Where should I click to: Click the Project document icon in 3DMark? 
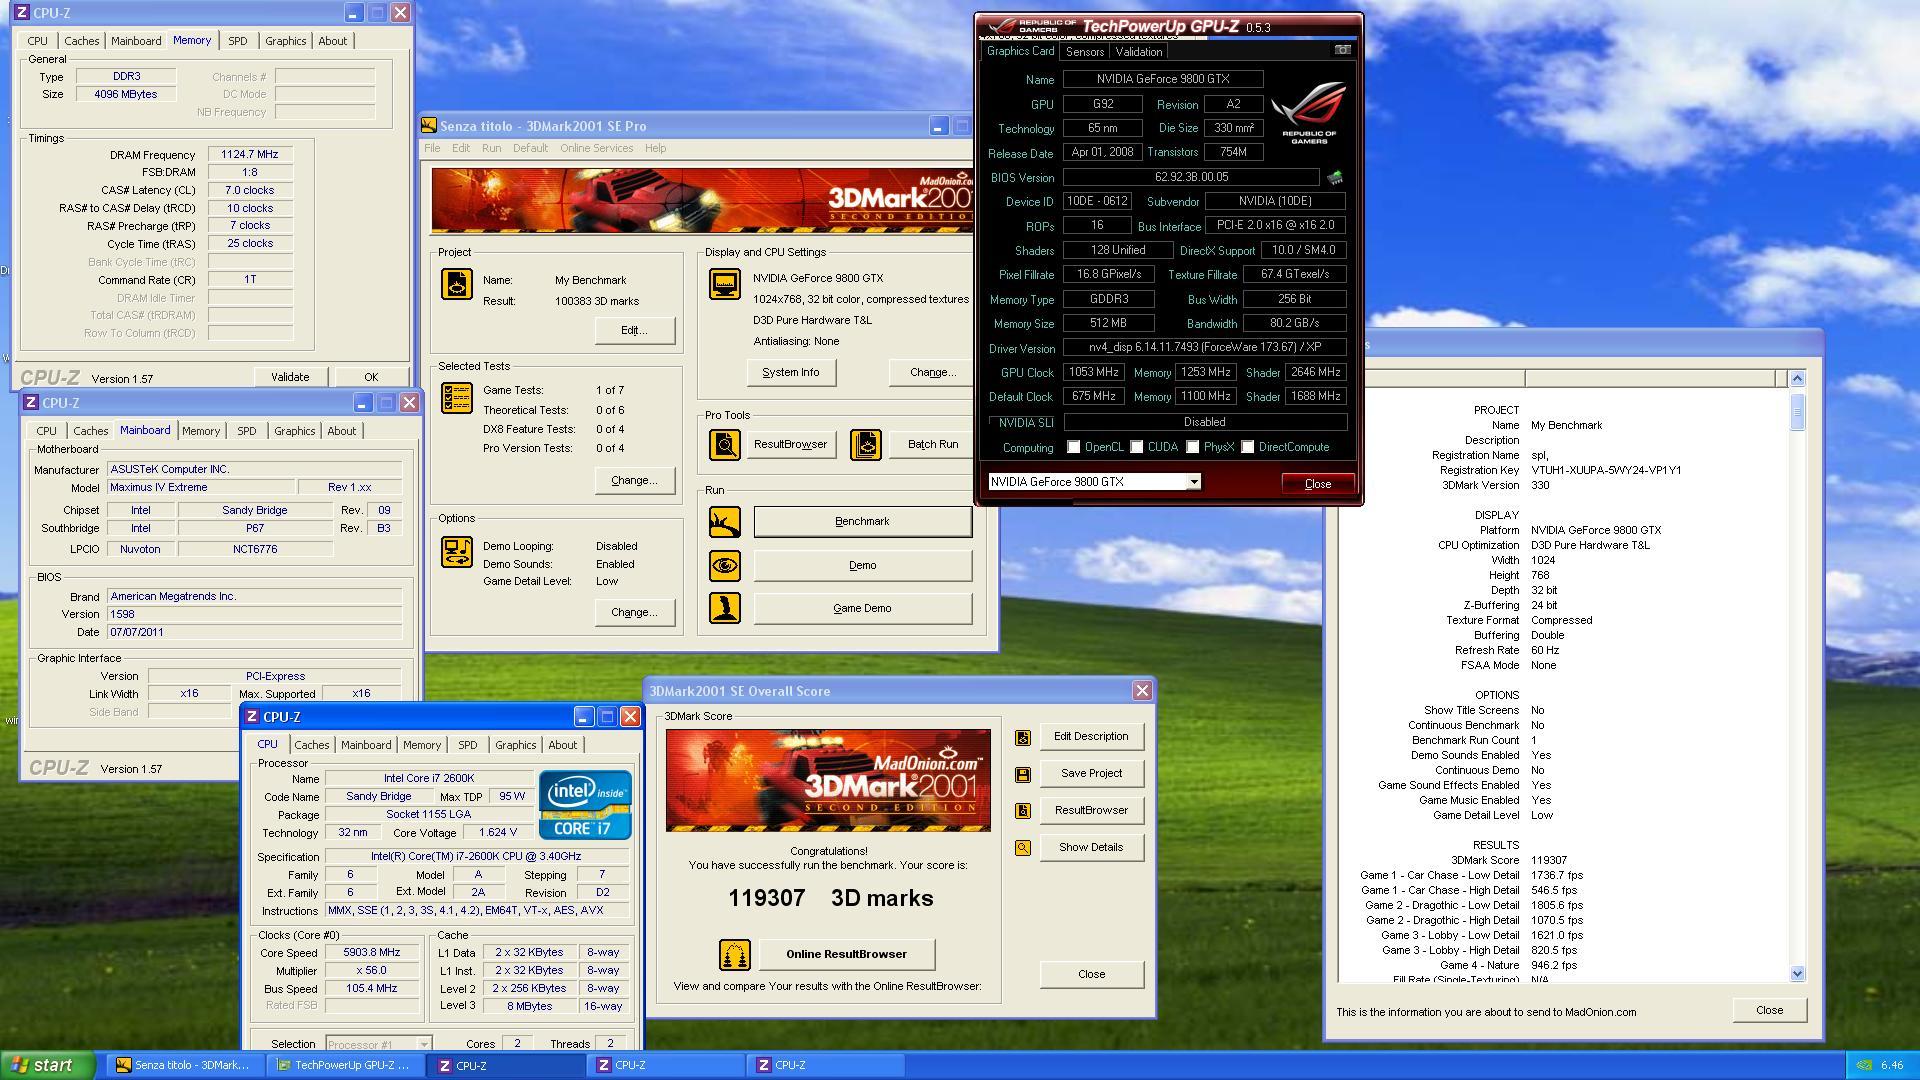457,283
